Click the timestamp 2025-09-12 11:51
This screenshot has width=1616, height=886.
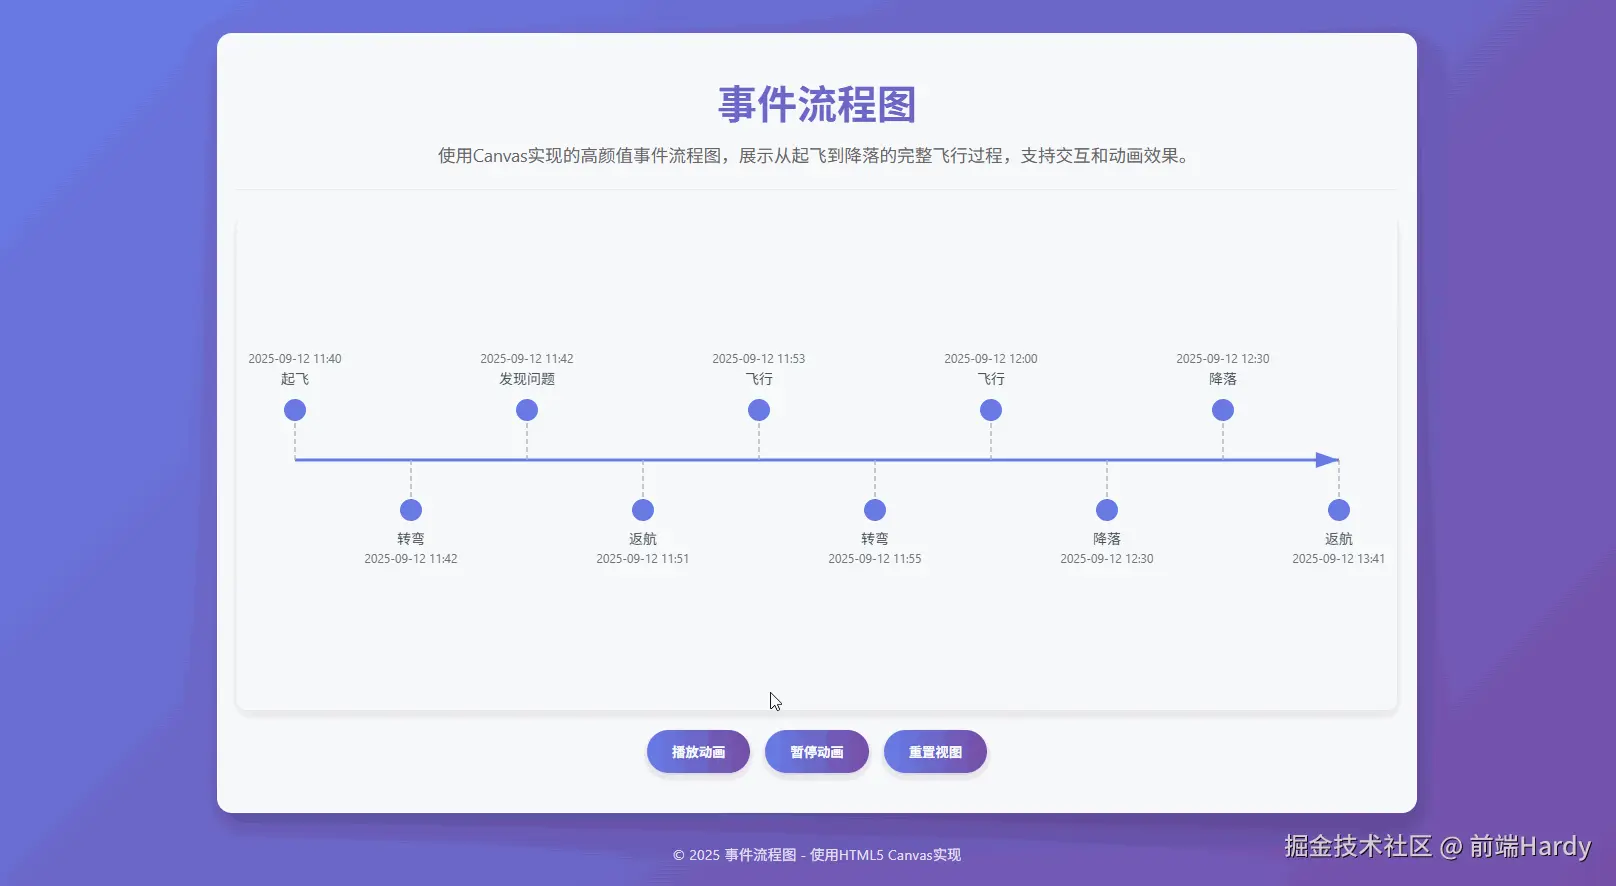coord(643,559)
